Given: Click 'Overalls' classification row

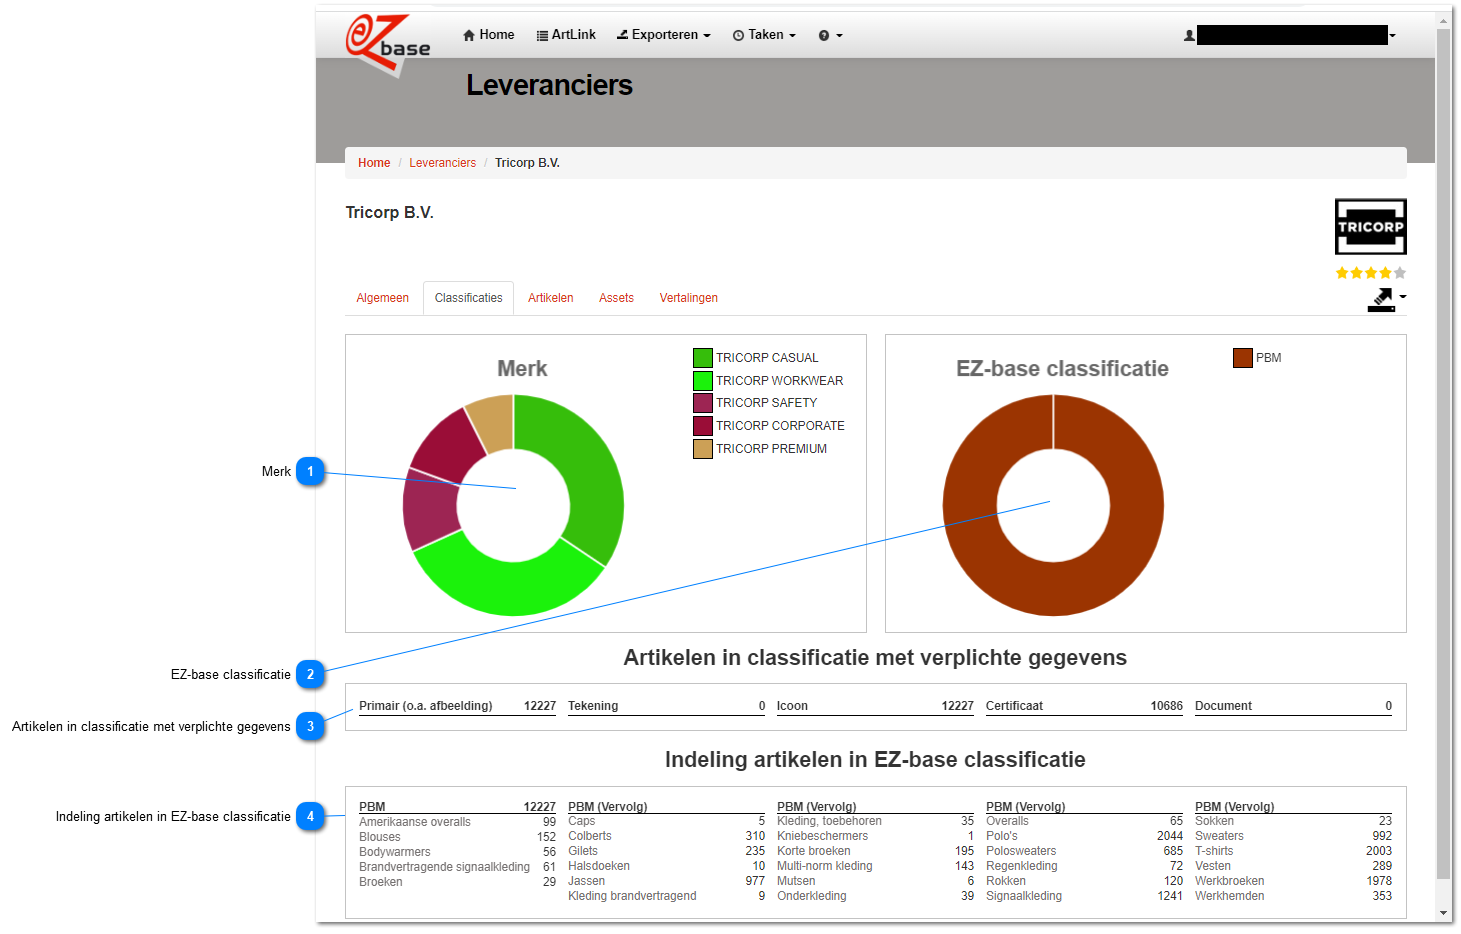Looking at the screenshot, I should point(1084,821).
